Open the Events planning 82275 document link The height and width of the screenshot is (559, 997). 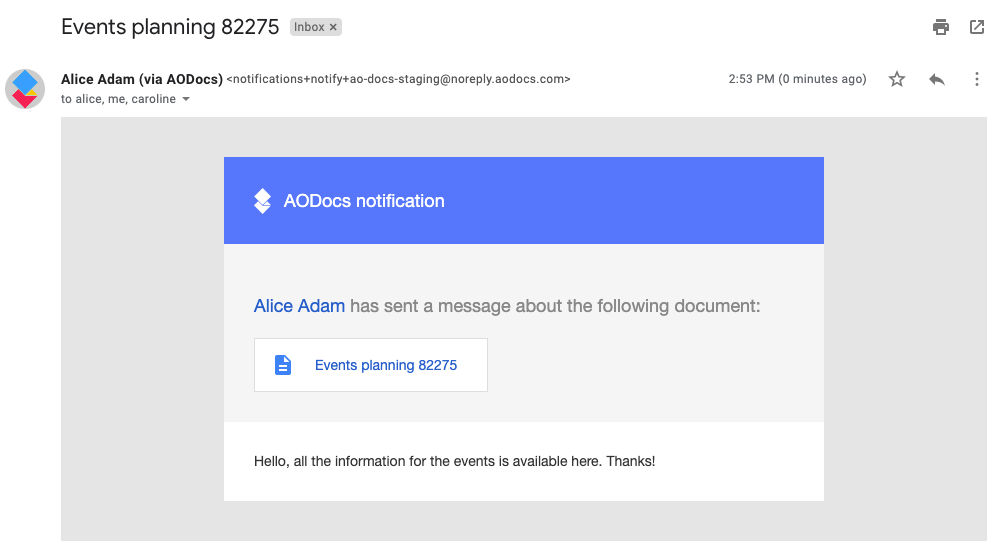click(386, 365)
